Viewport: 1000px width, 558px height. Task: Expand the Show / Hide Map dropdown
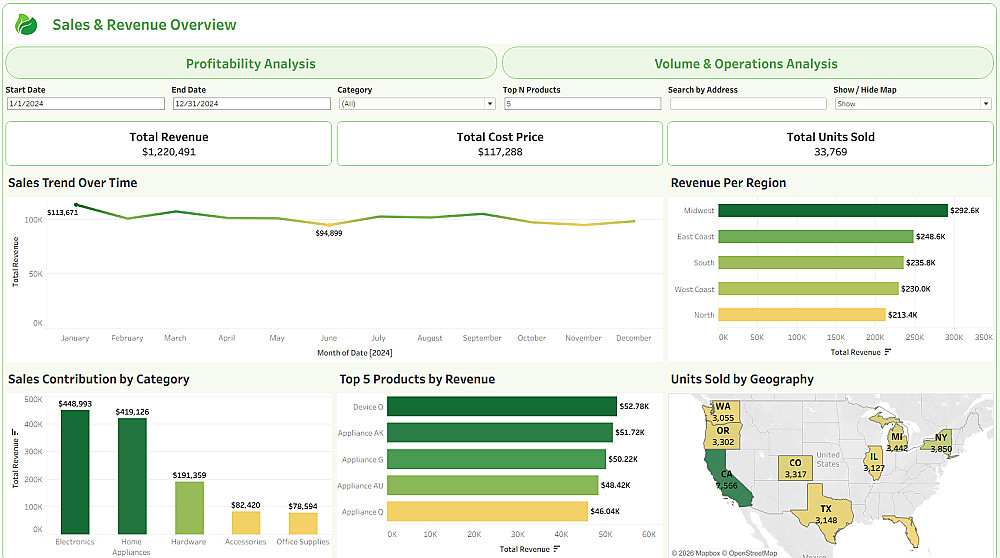pos(912,104)
